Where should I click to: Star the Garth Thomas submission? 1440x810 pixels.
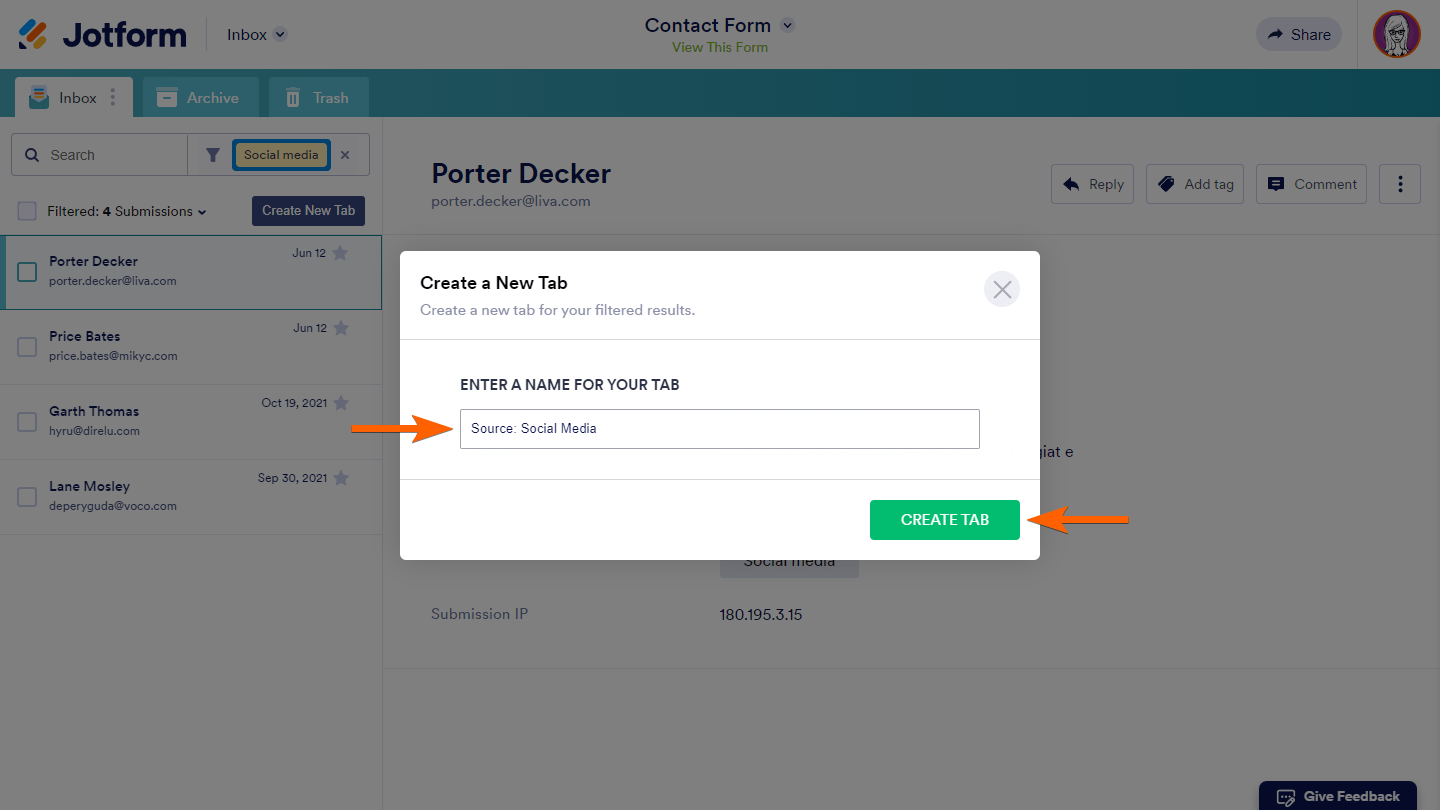coord(341,403)
